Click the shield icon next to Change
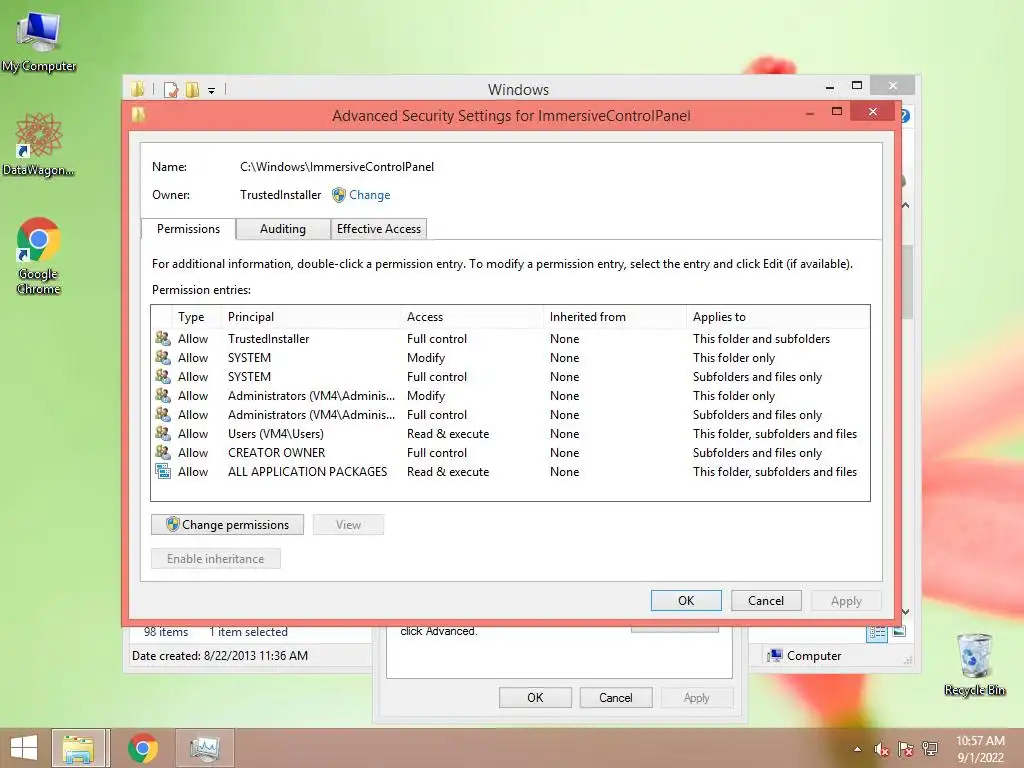 click(x=338, y=195)
